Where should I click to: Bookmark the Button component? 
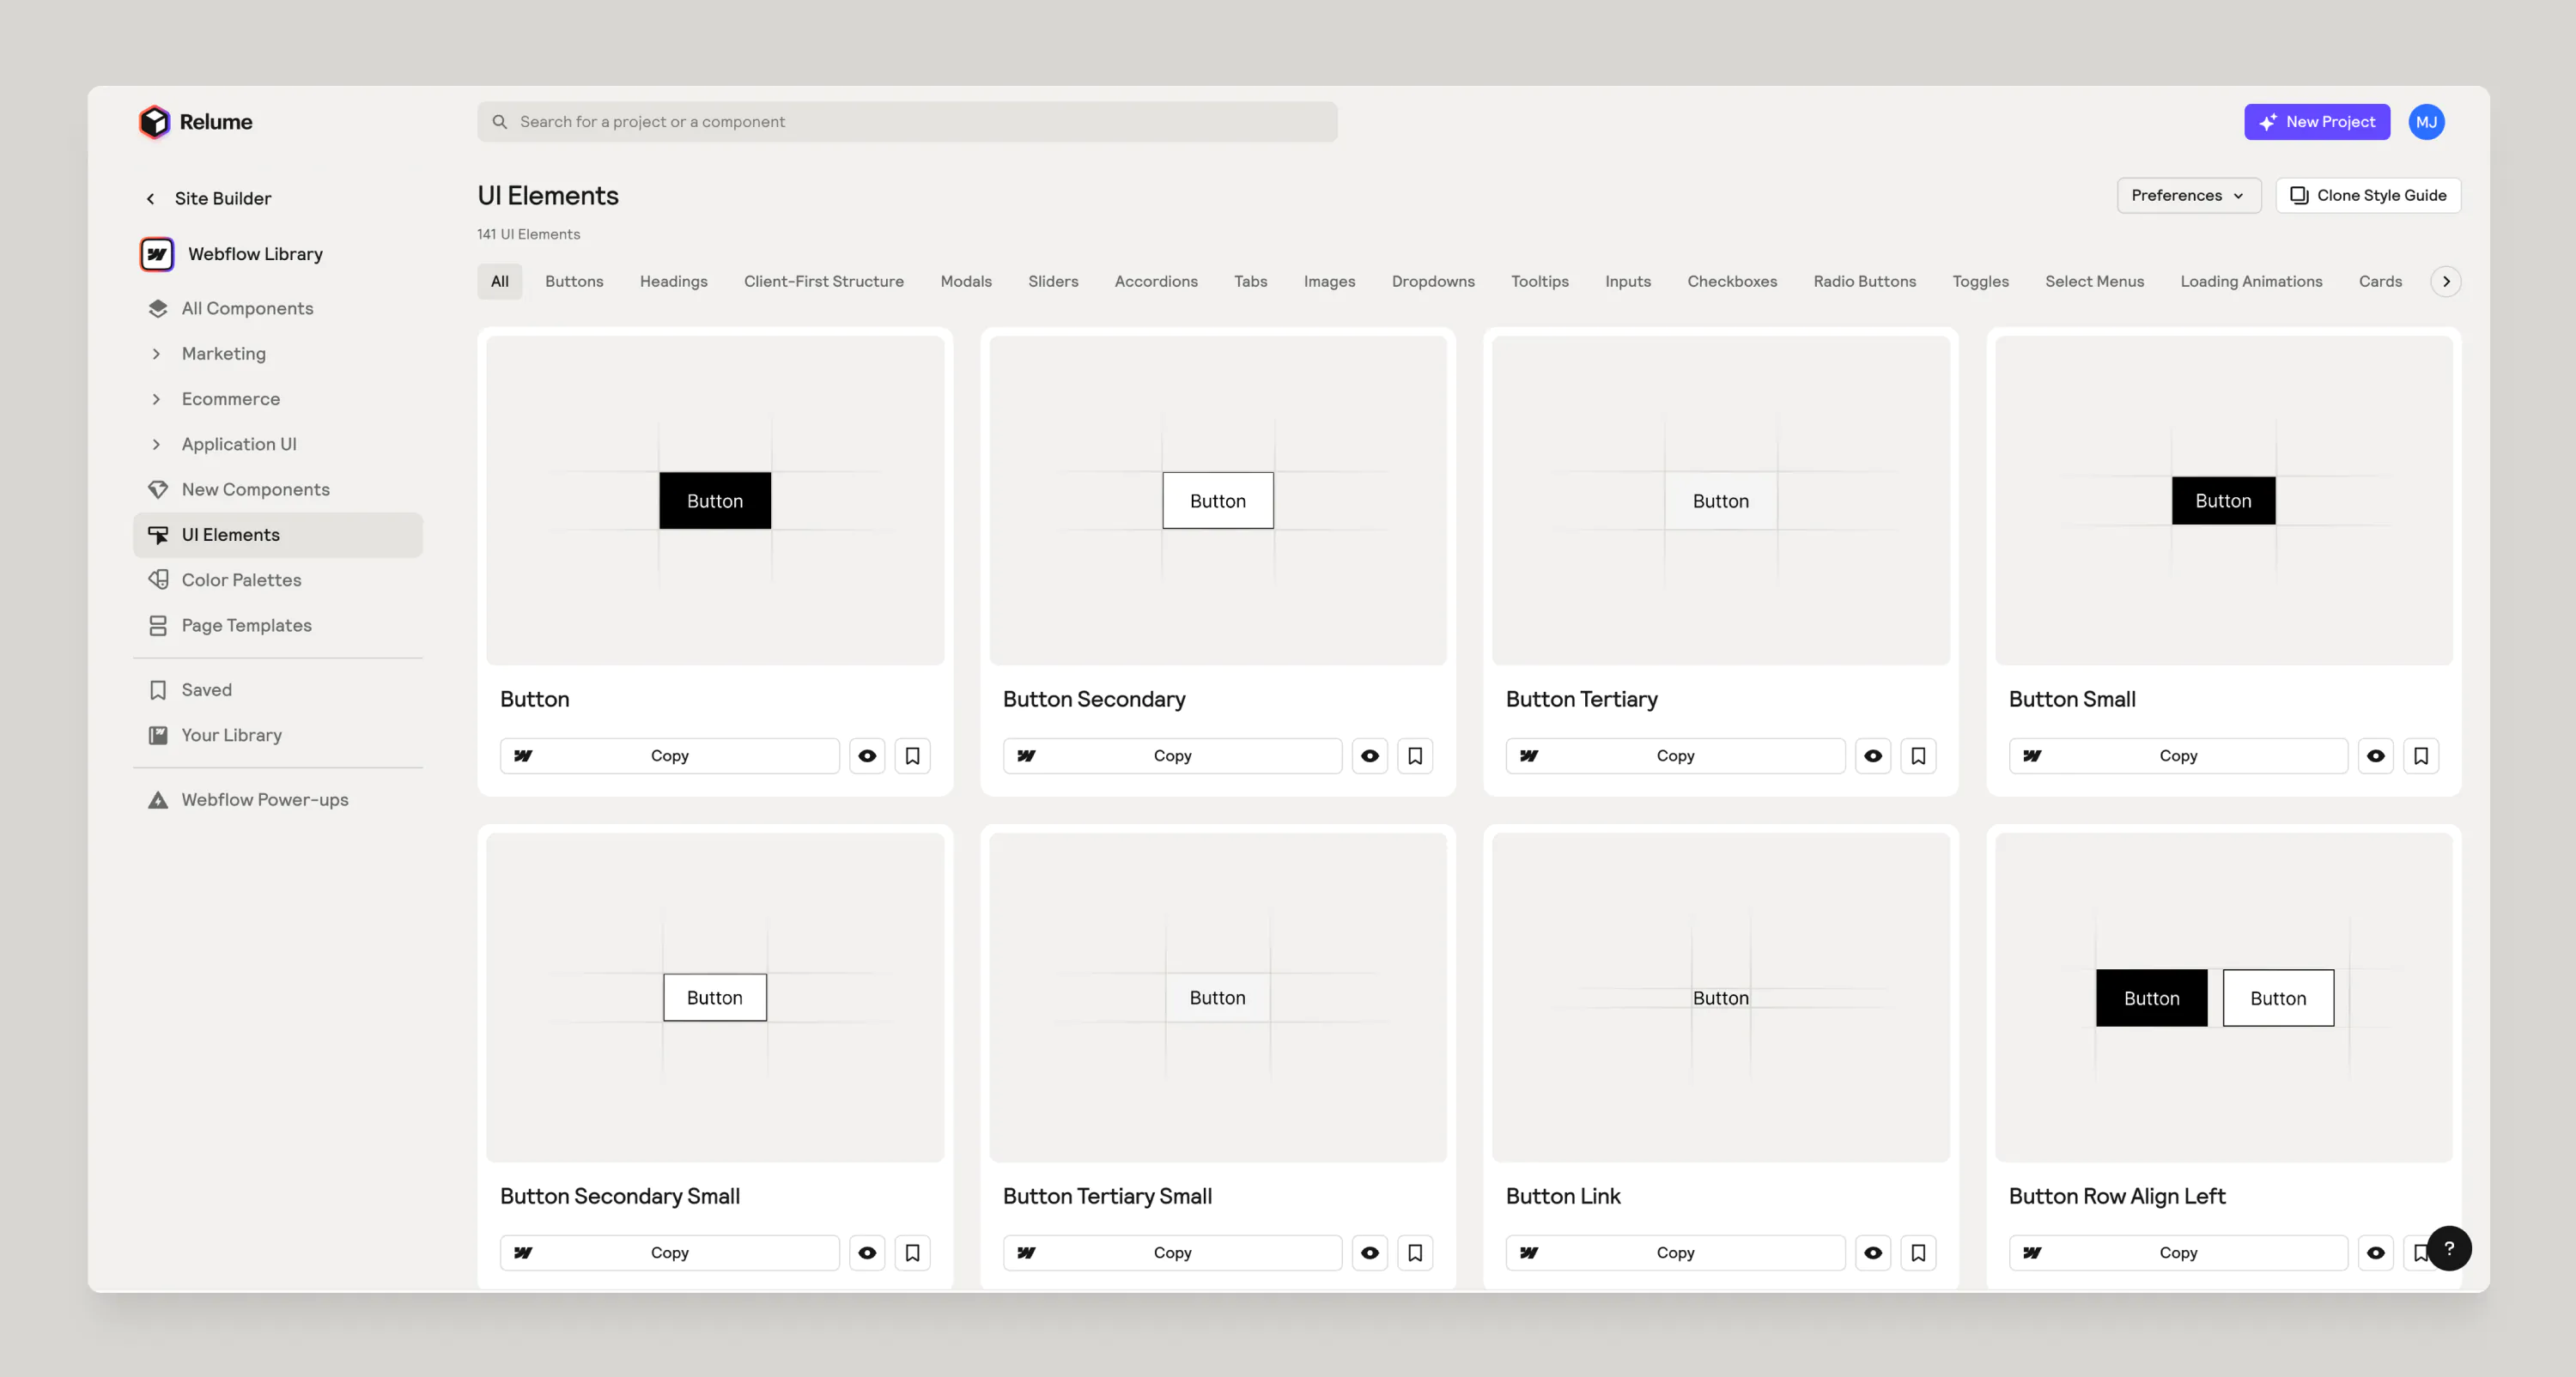coord(912,756)
